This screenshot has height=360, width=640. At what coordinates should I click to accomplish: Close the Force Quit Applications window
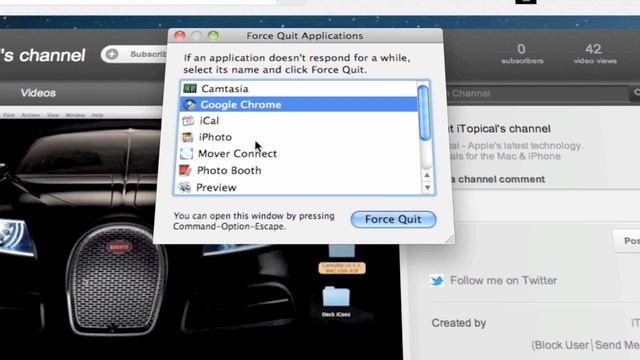point(180,36)
